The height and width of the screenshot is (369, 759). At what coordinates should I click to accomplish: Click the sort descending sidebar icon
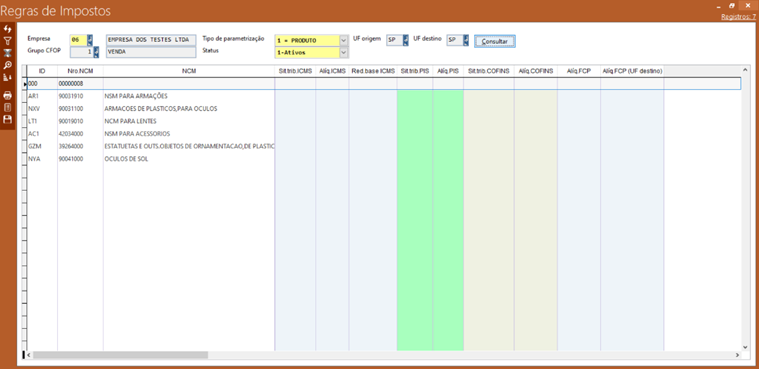(x=7, y=77)
